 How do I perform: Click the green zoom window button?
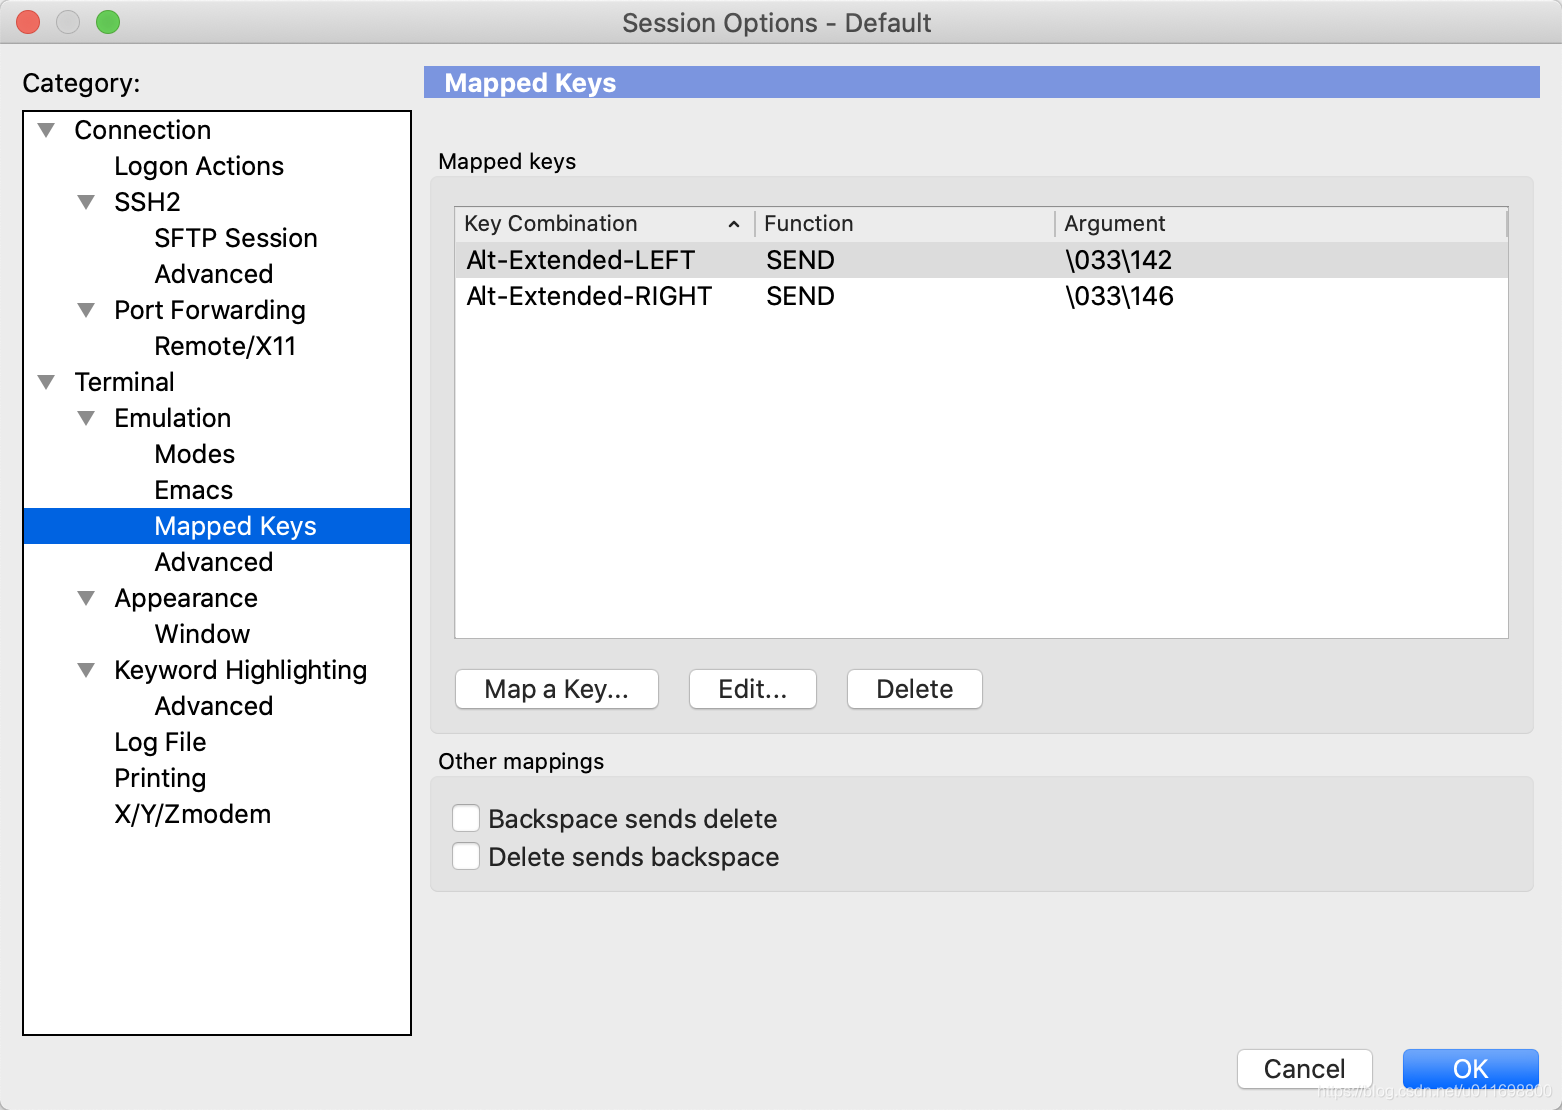pos(108,22)
